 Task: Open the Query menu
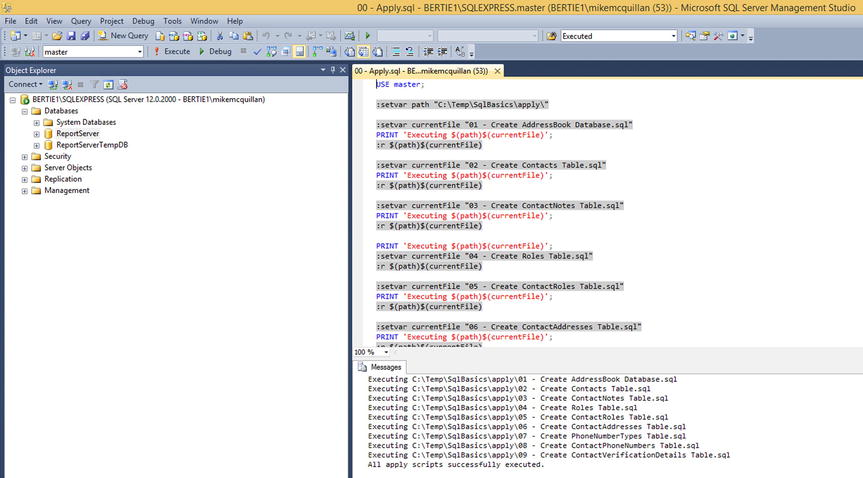click(x=80, y=21)
